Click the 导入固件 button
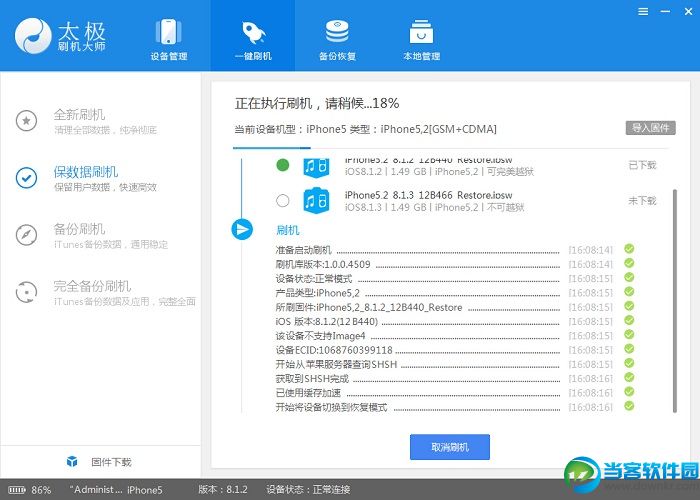 pos(650,128)
